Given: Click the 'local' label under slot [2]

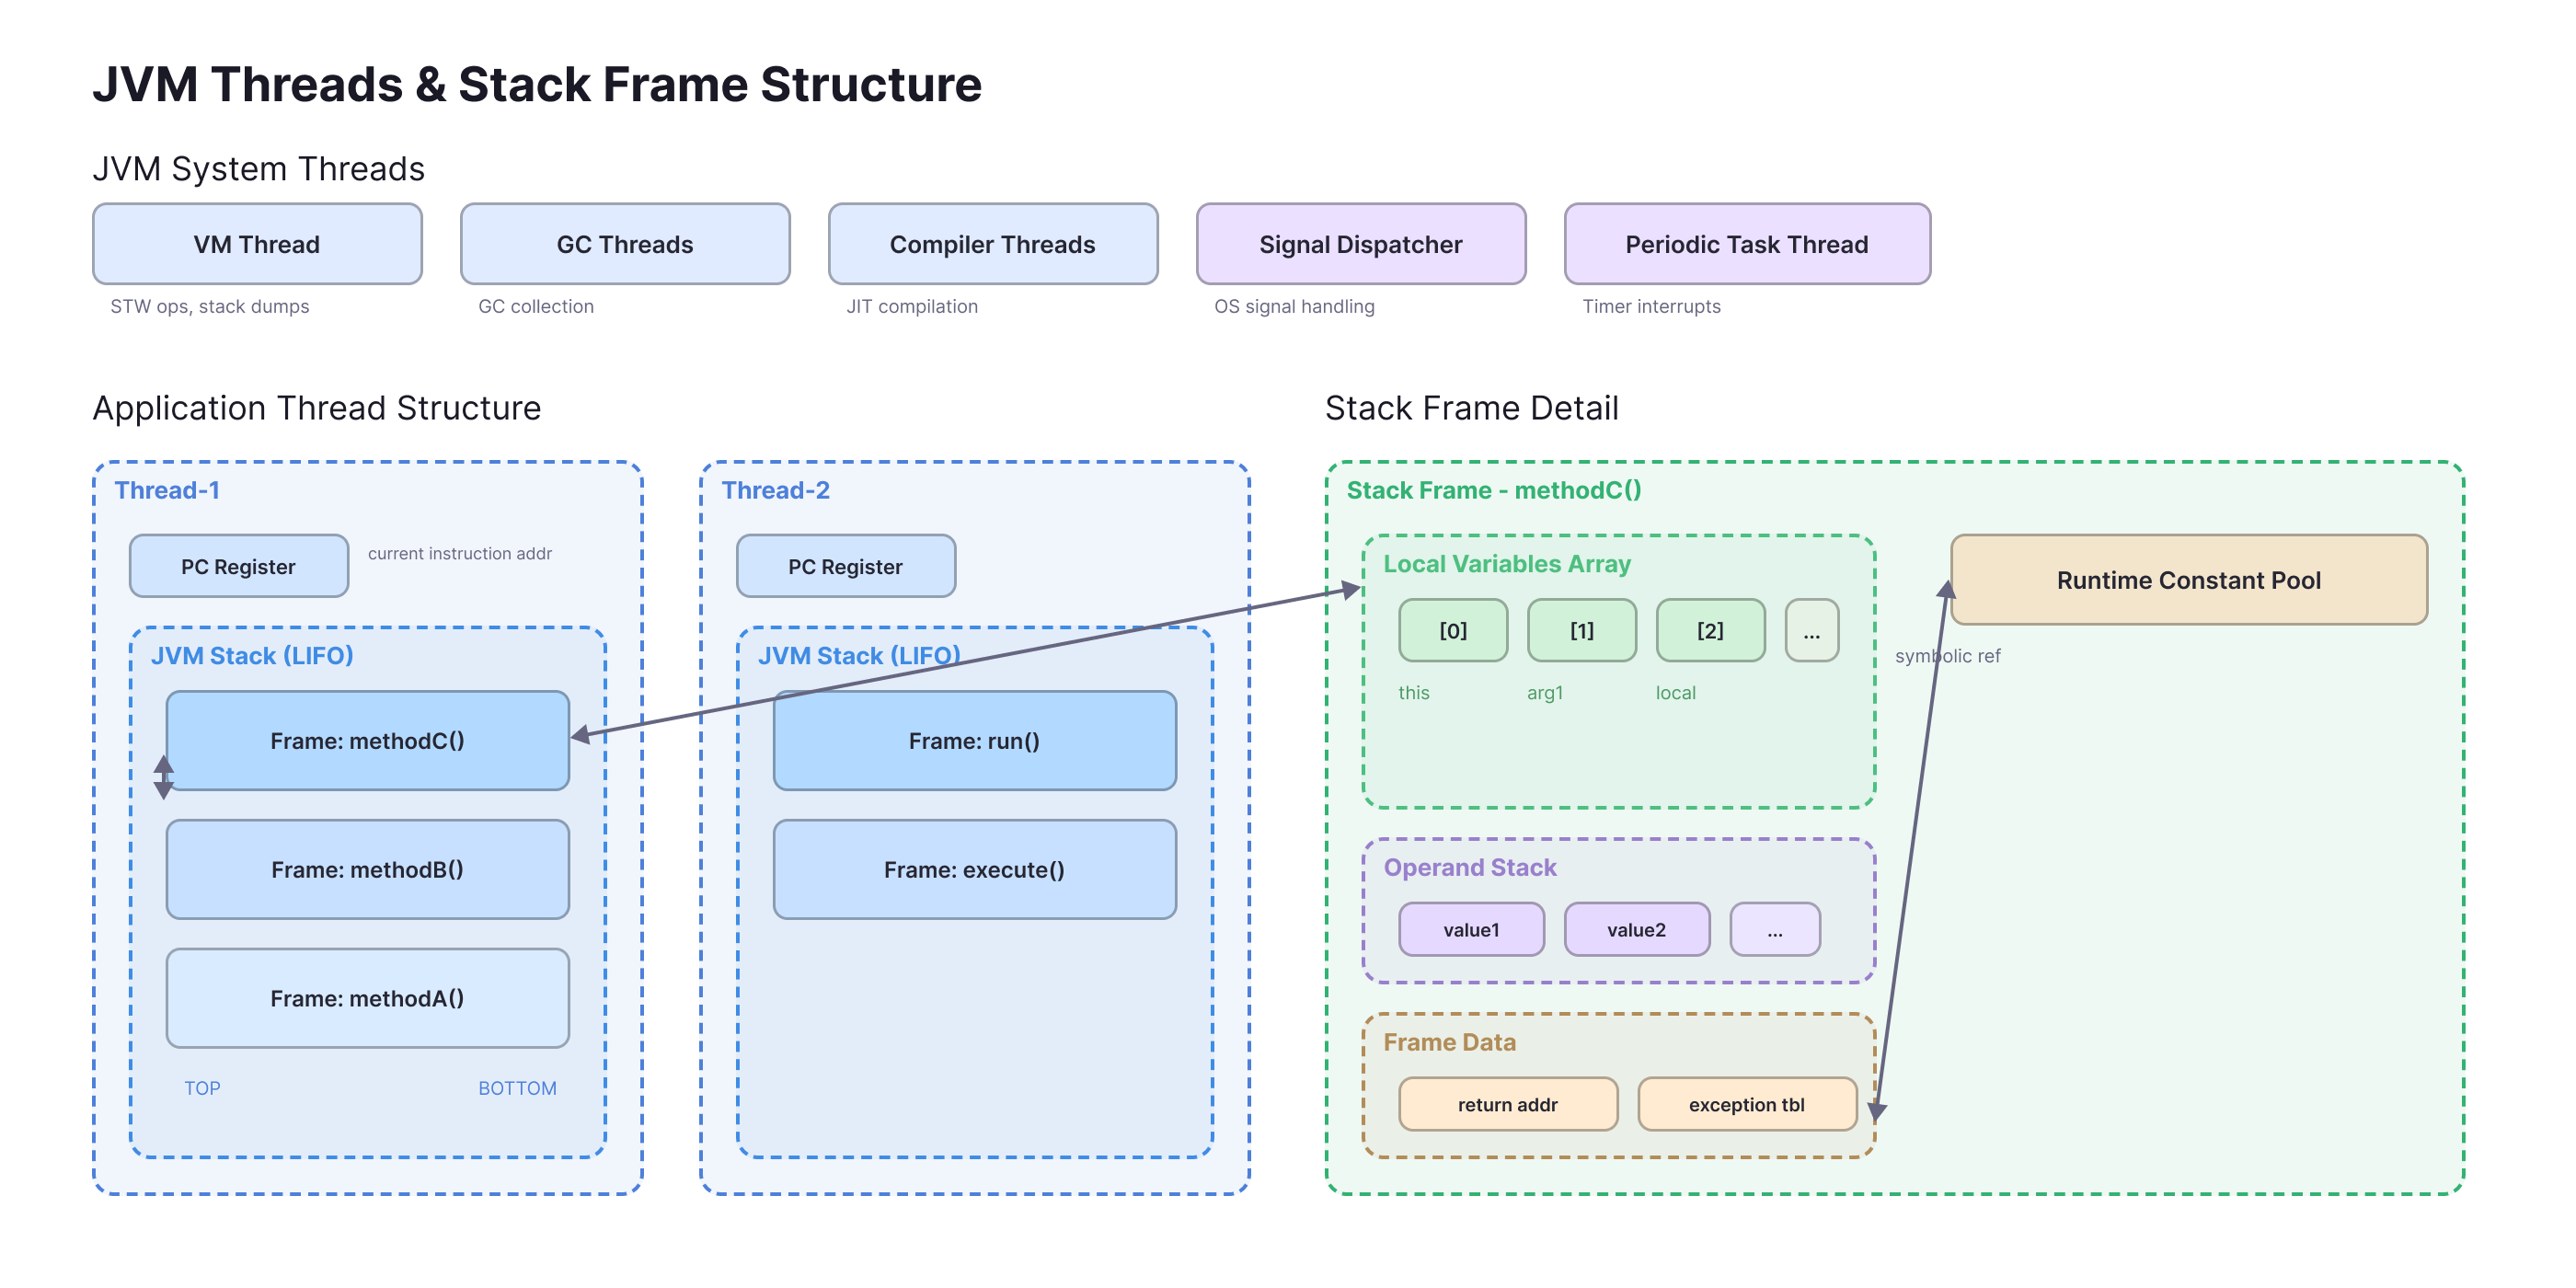Looking at the screenshot, I should 1676,692.
